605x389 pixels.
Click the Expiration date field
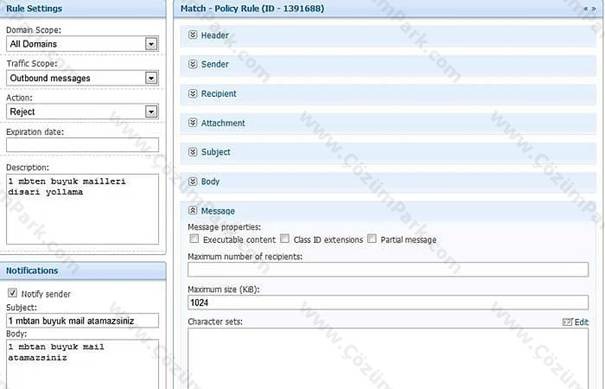coord(82,145)
